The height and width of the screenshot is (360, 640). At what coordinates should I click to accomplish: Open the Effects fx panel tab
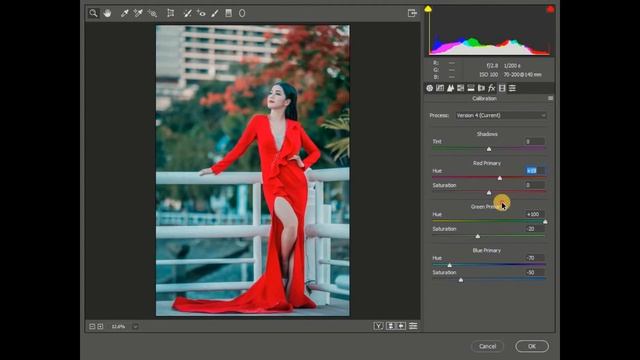491,88
